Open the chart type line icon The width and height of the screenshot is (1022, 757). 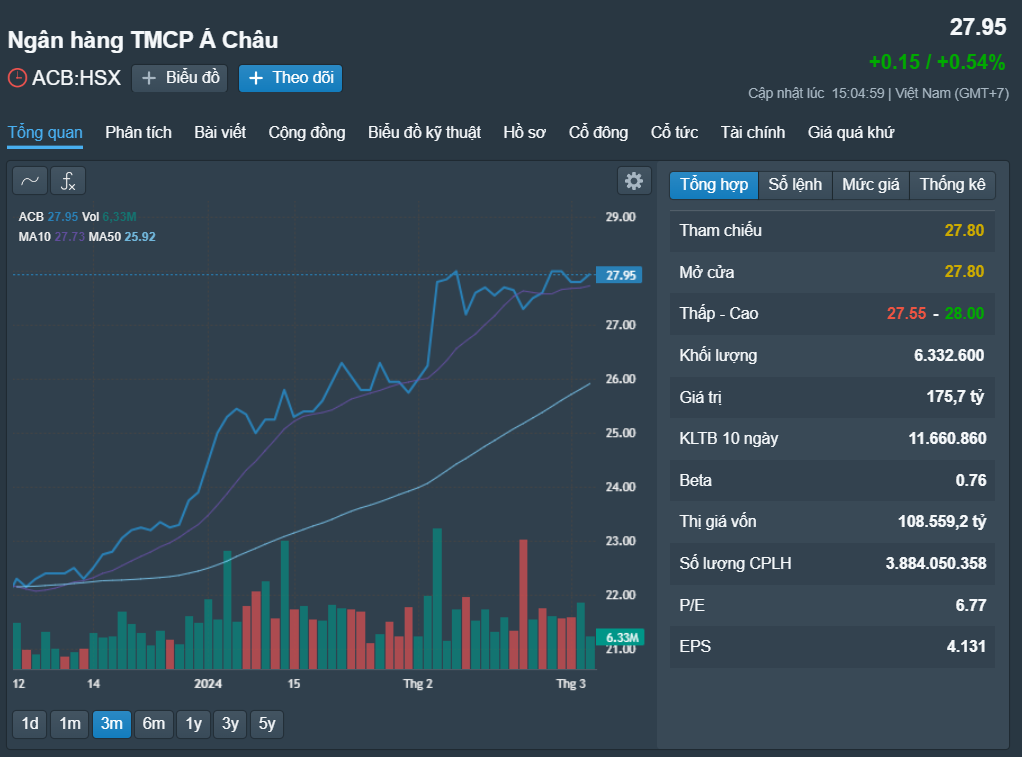30,181
